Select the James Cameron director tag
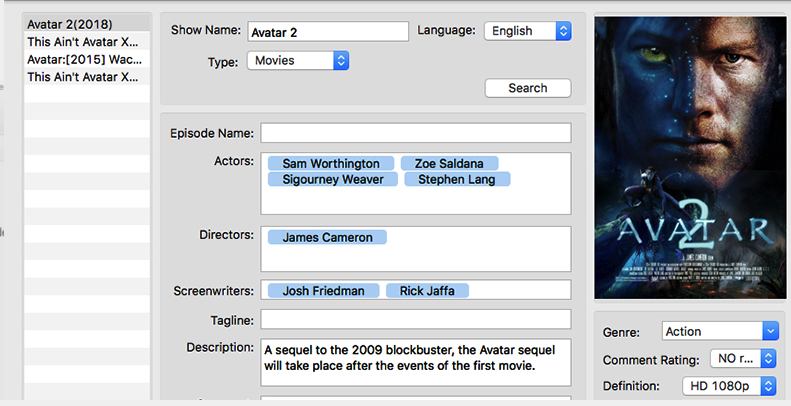791x406 pixels. [x=327, y=238]
